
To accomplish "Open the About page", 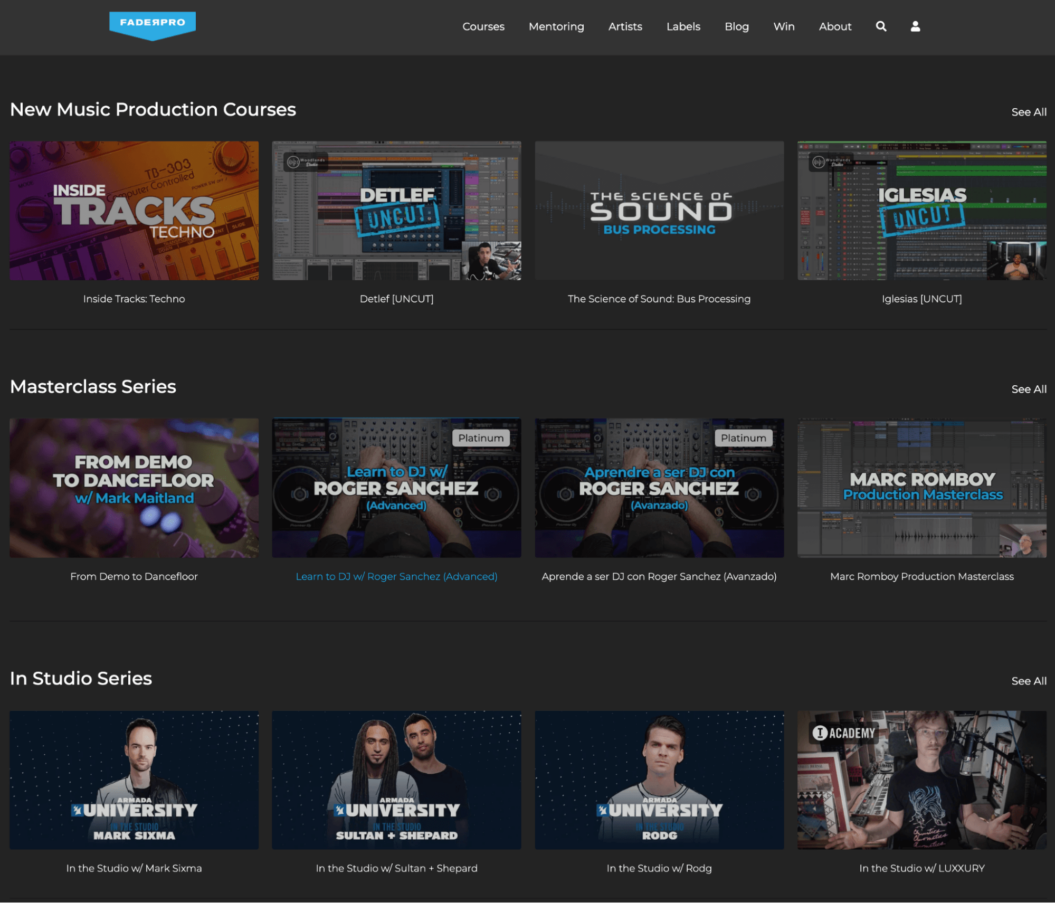I will [835, 26].
